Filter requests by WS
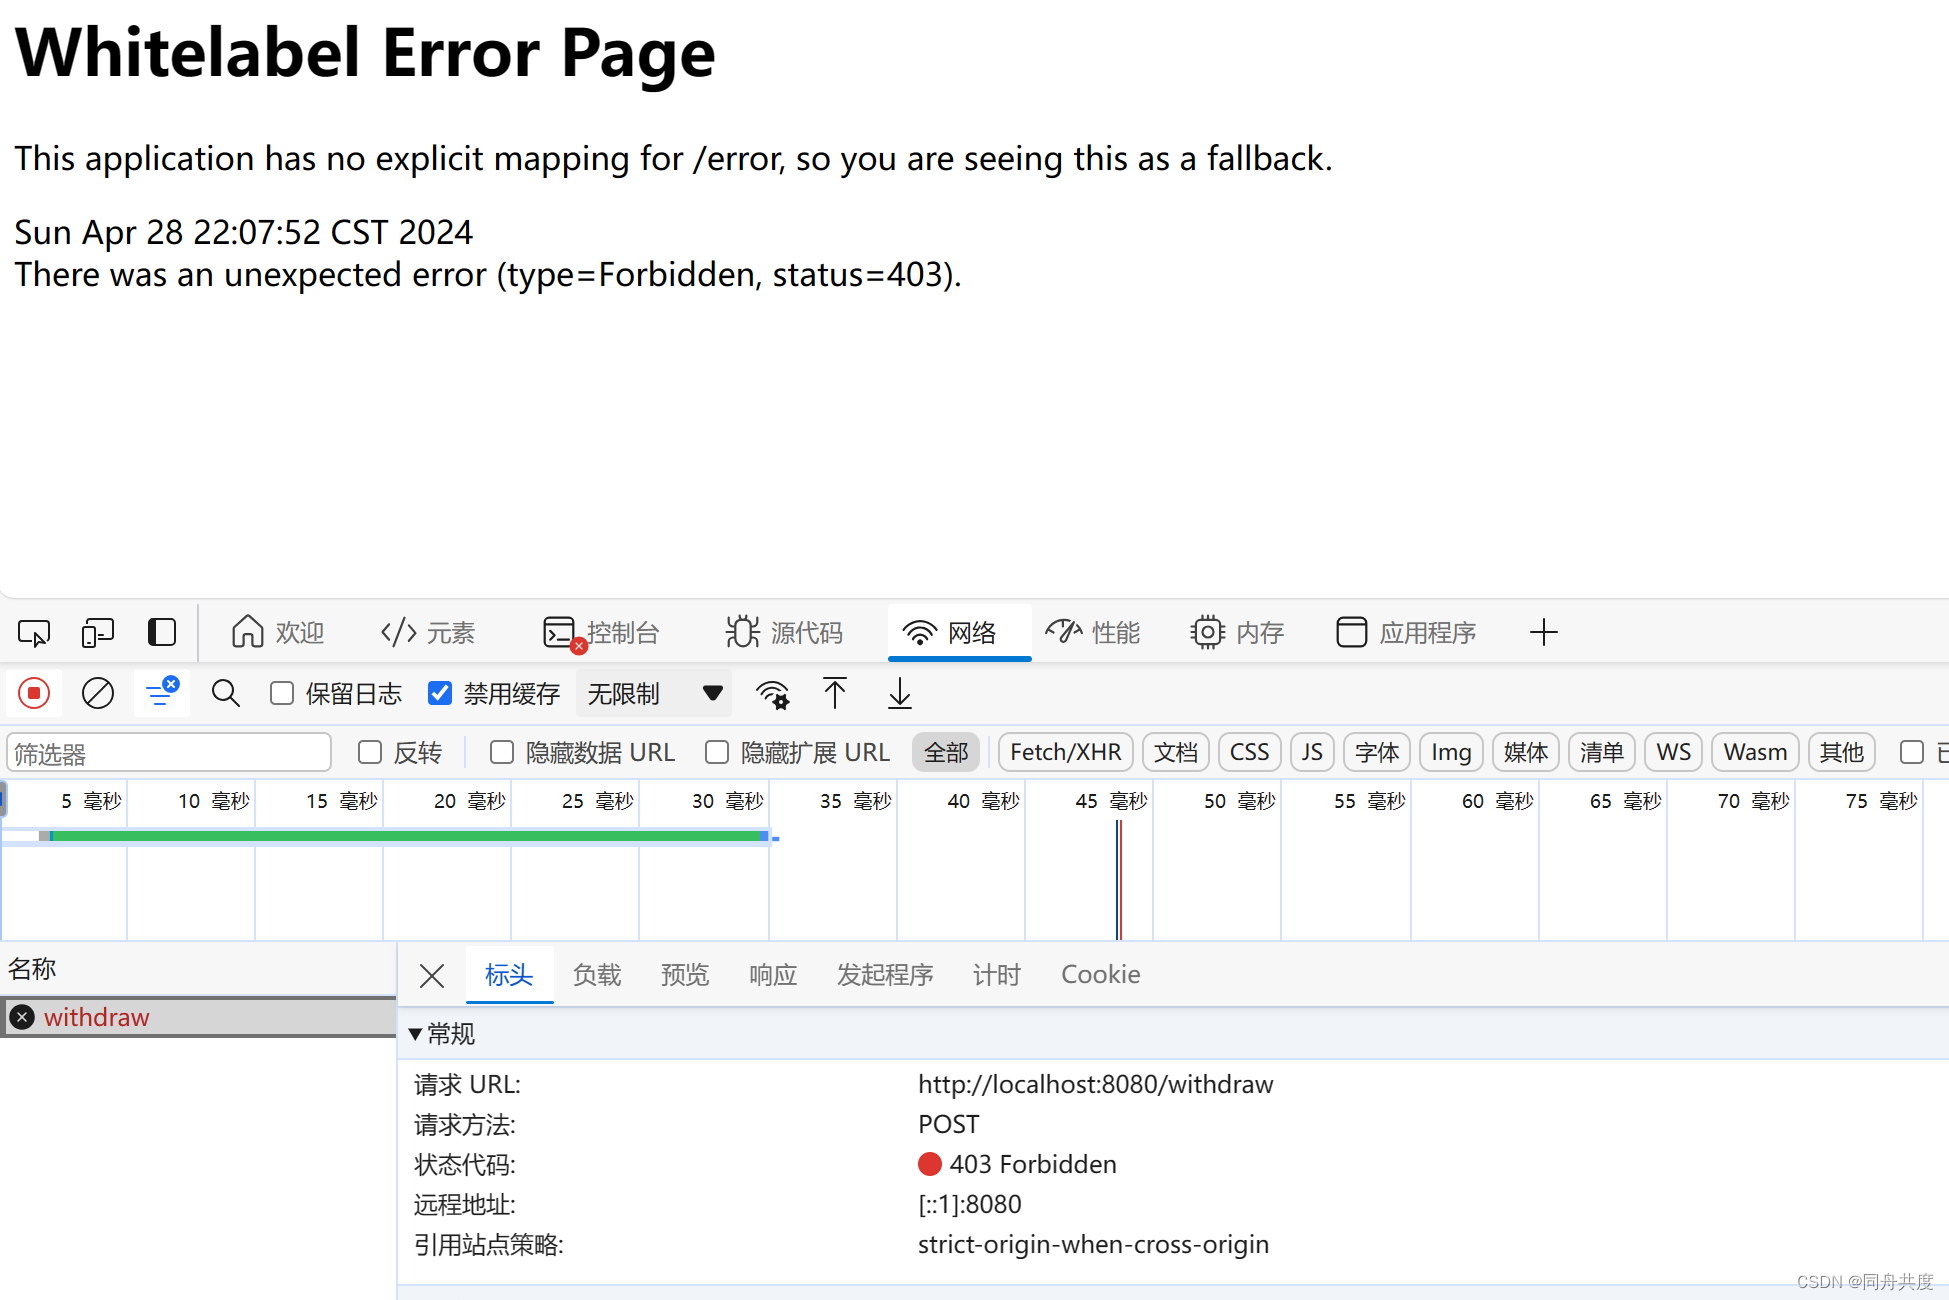This screenshot has width=1949, height=1300. [x=1674, y=752]
